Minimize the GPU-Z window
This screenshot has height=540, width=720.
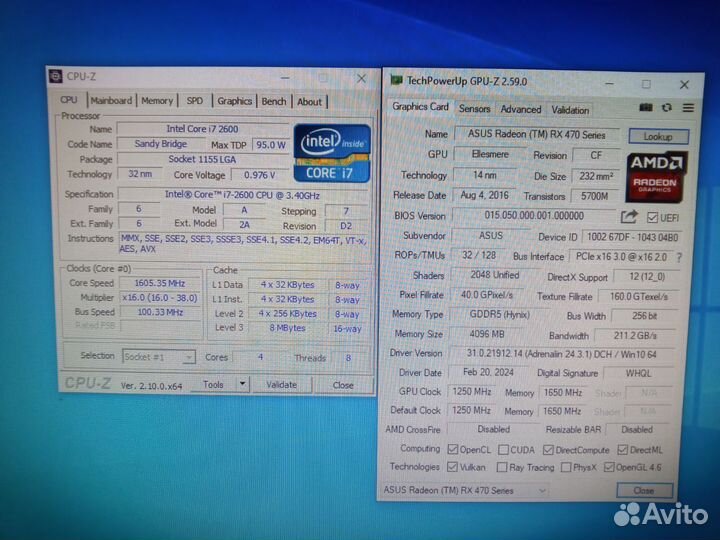coord(609,84)
